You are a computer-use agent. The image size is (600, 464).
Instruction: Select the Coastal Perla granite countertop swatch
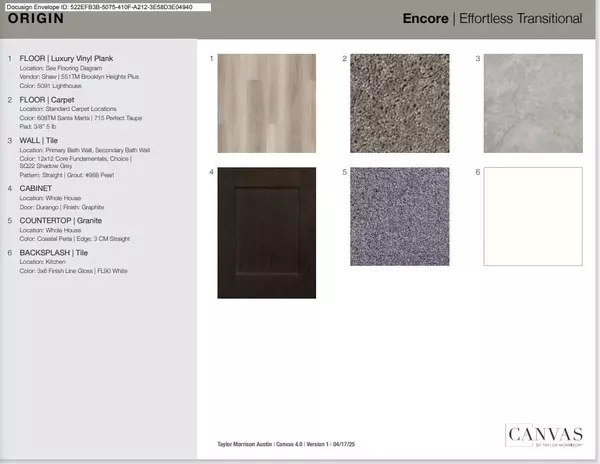pos(386,216)
